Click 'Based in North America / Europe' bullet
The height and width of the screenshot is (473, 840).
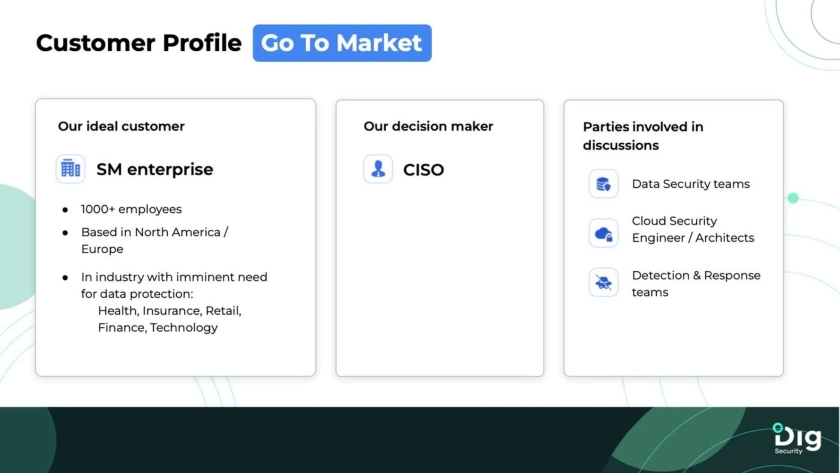(155, 240)
